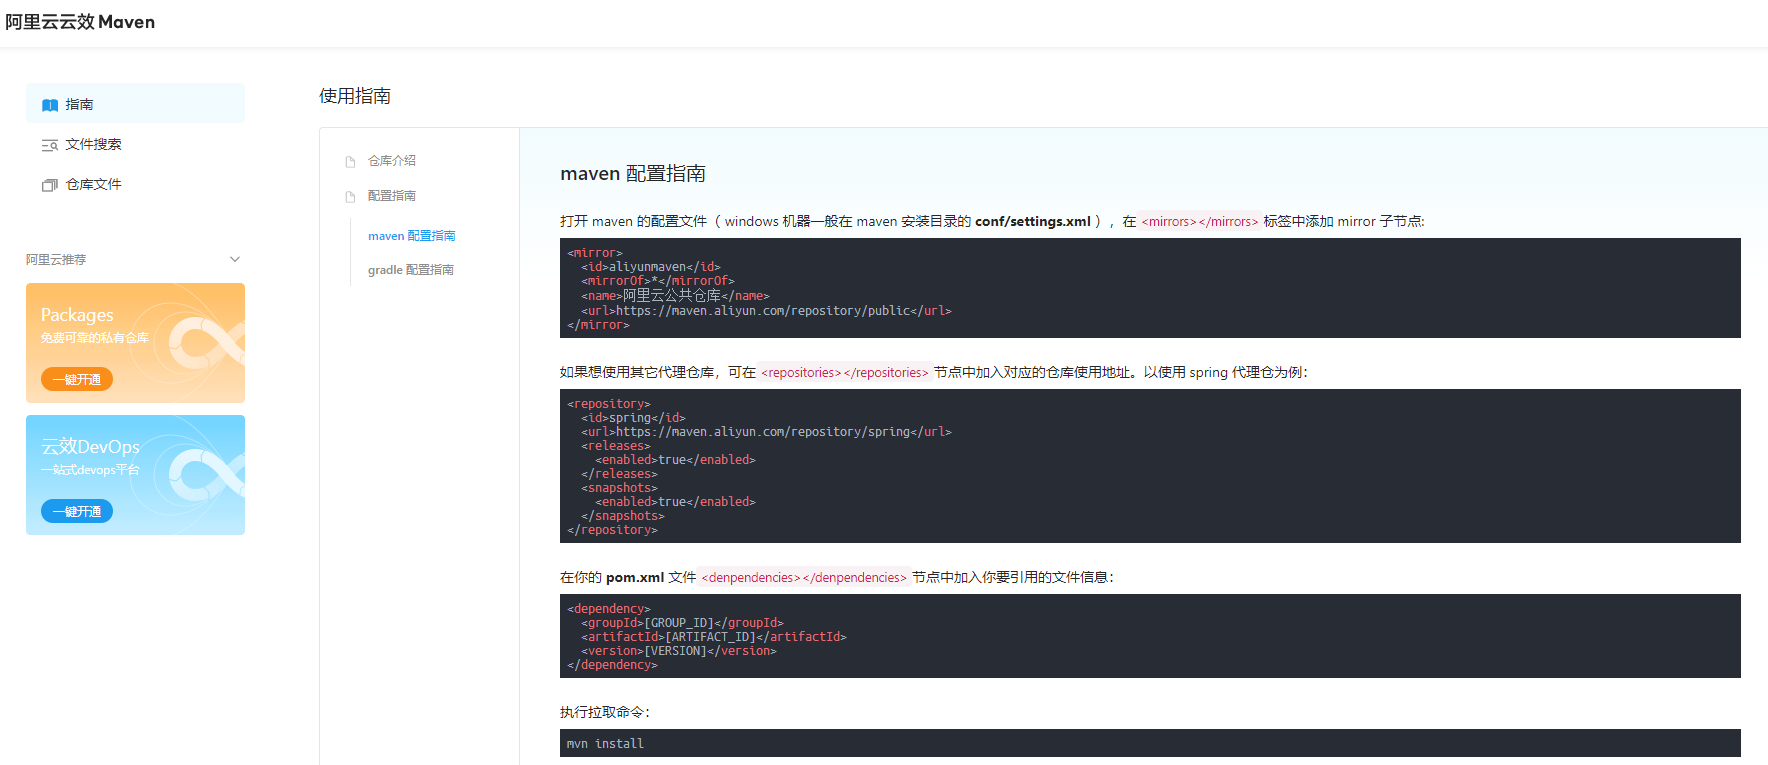The height and width of the screenshot is (765, 1768).
Task: Click the document icon beside 仓库介绍
Action: pyautogui.click(x=350, y=161)
